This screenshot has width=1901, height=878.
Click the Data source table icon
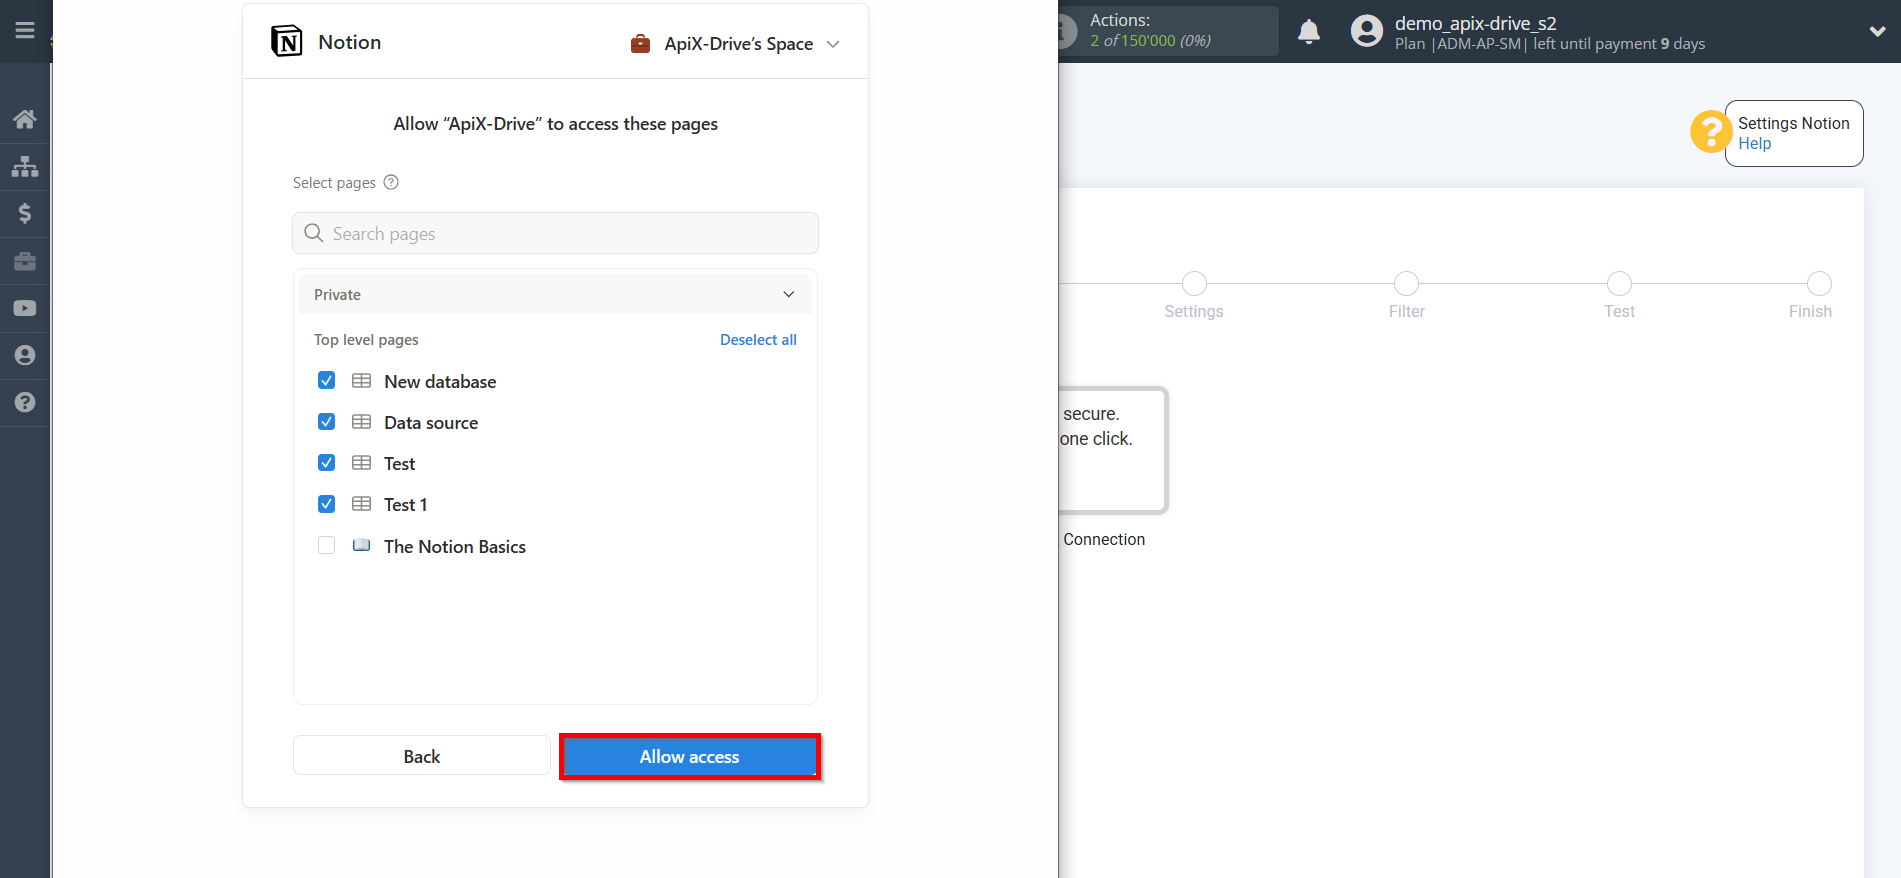tap(362, 422)
